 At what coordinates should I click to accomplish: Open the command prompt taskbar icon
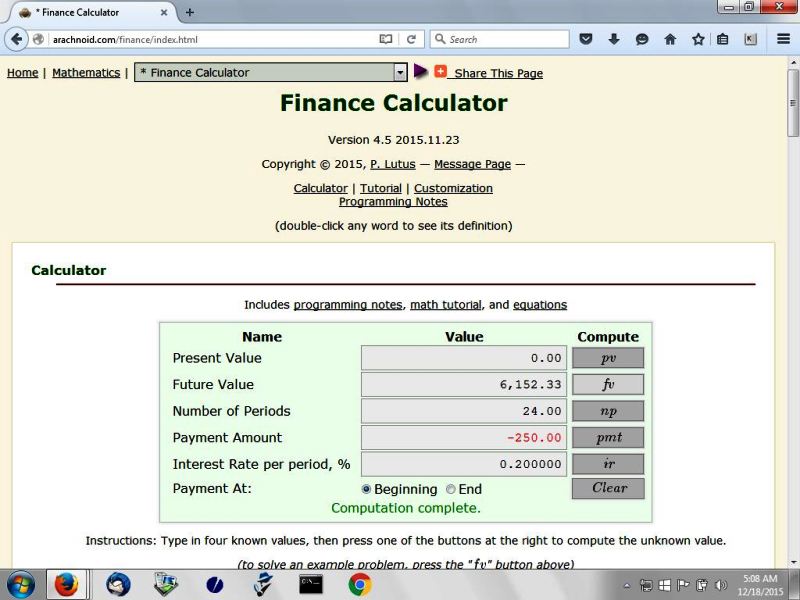[311, 584]
